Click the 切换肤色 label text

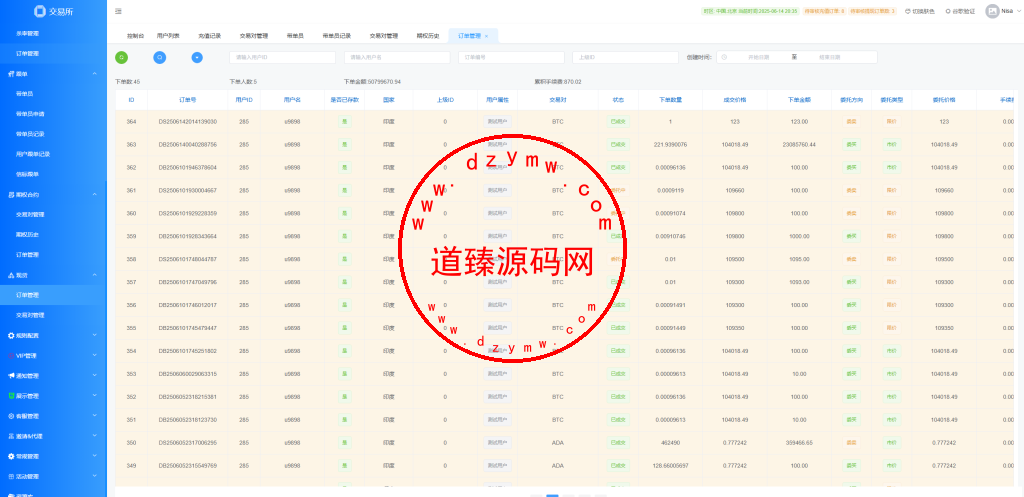pos(923,11)
